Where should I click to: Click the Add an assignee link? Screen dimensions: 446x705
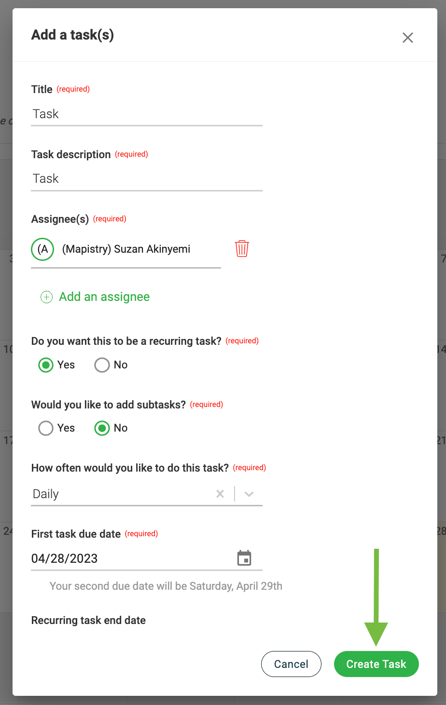(x=104, y=297)
